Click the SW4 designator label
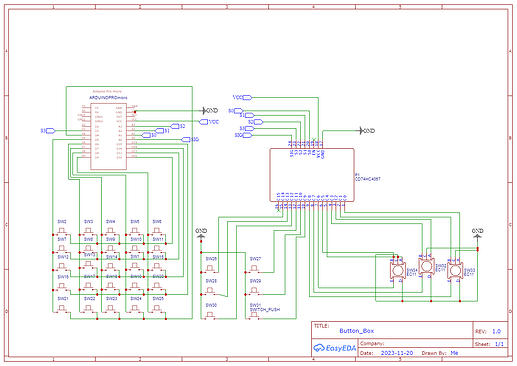Viewport: 517px width, 366px height. click(x=111, y=221)
